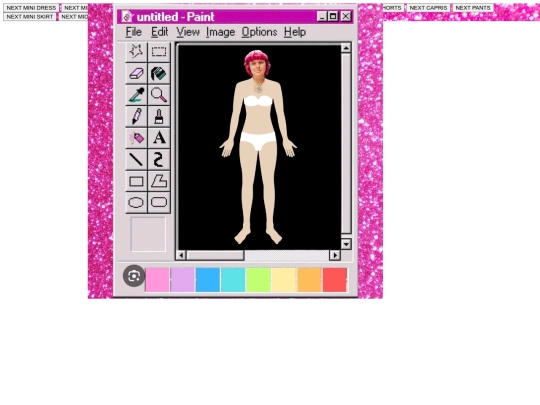Select the rectangular Select tool
540x405 pixels.
[159, 52]
